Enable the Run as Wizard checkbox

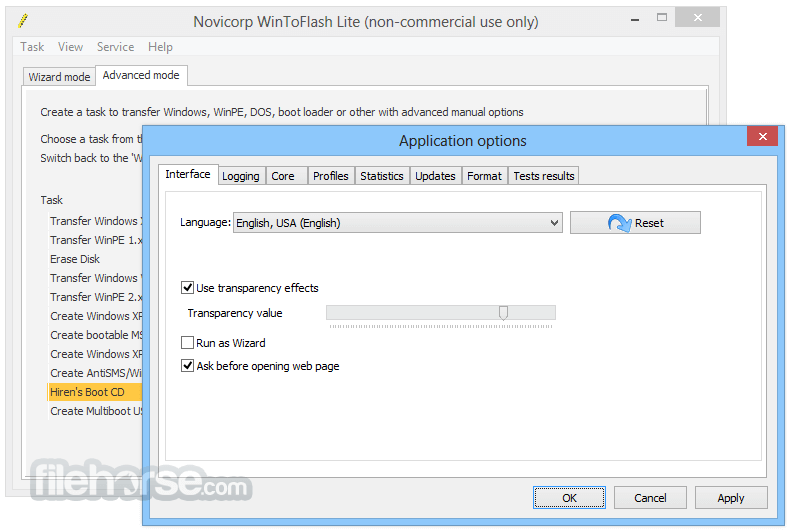coord(187,343)
